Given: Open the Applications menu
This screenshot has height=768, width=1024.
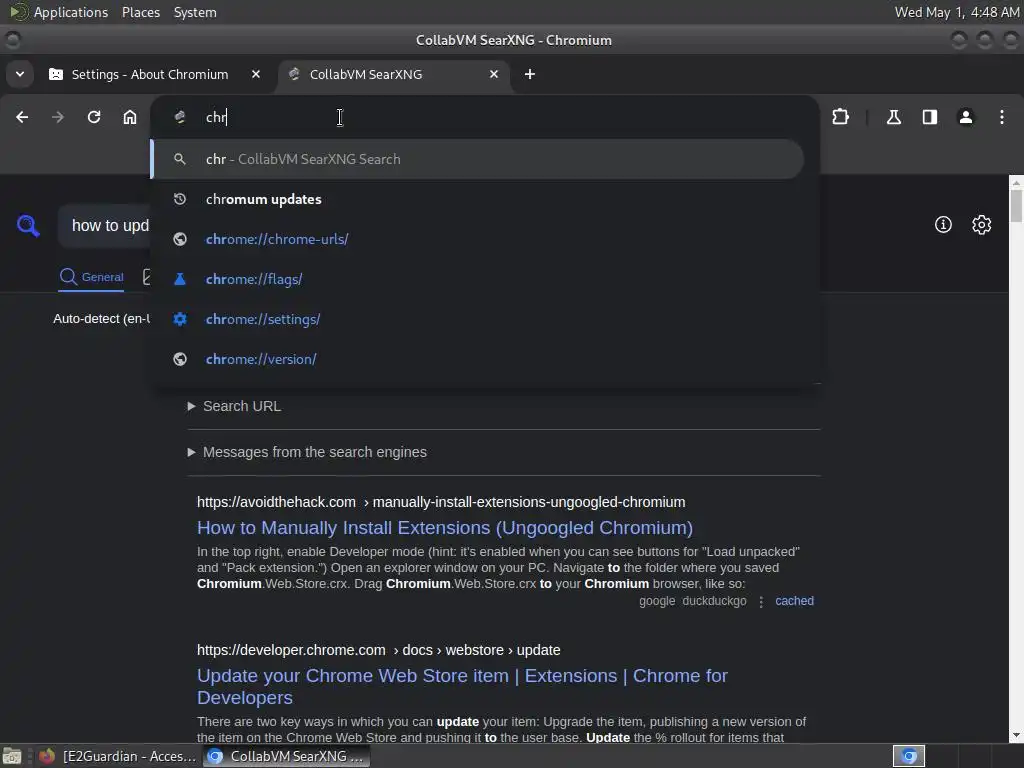Looking at the screenshot, I should (60, 12).
